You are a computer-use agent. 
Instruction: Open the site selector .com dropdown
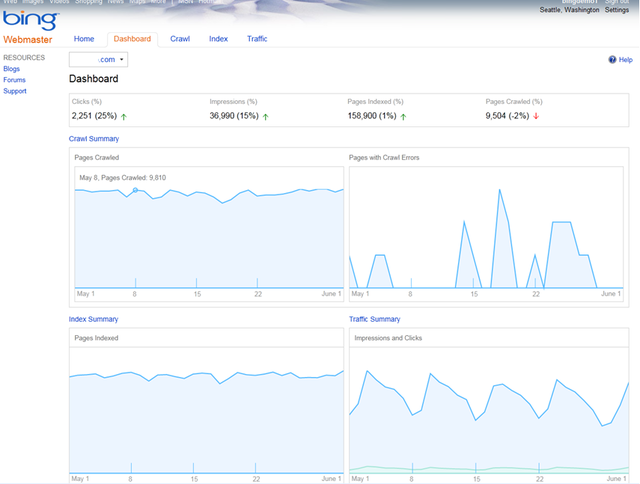(98, 60)
